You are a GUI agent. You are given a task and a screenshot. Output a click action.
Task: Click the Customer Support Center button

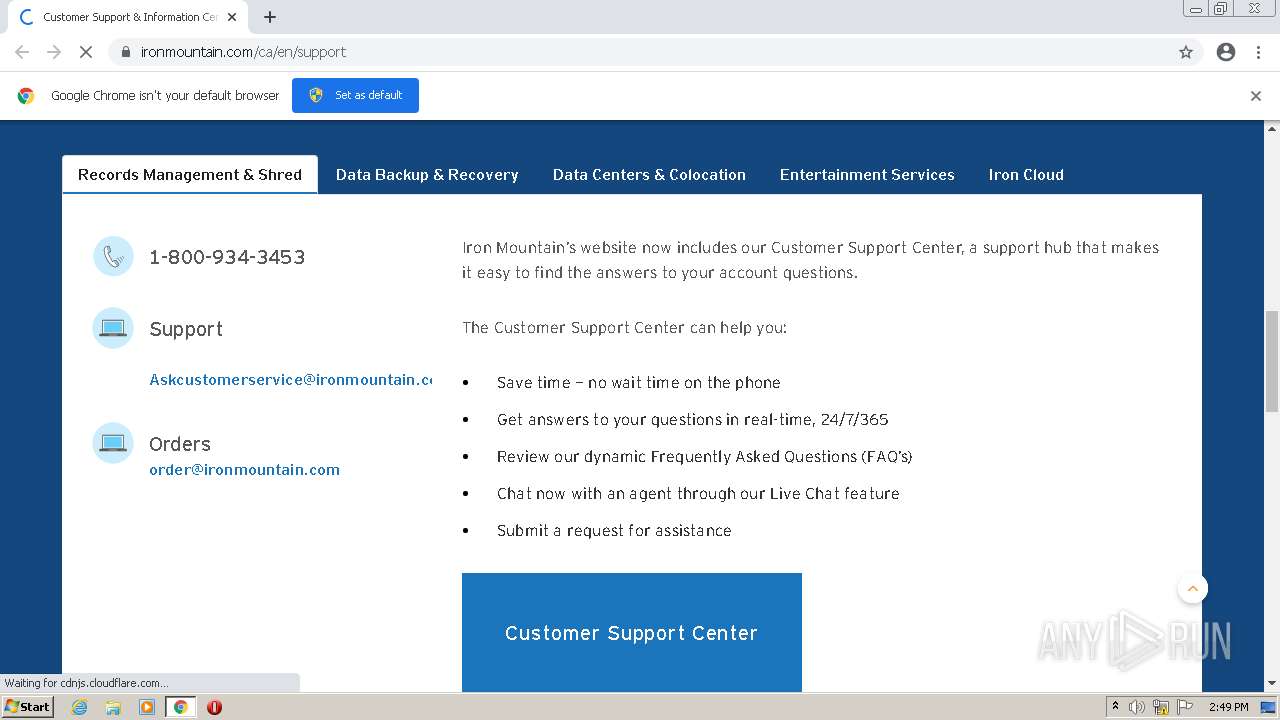tap(632, 632)
